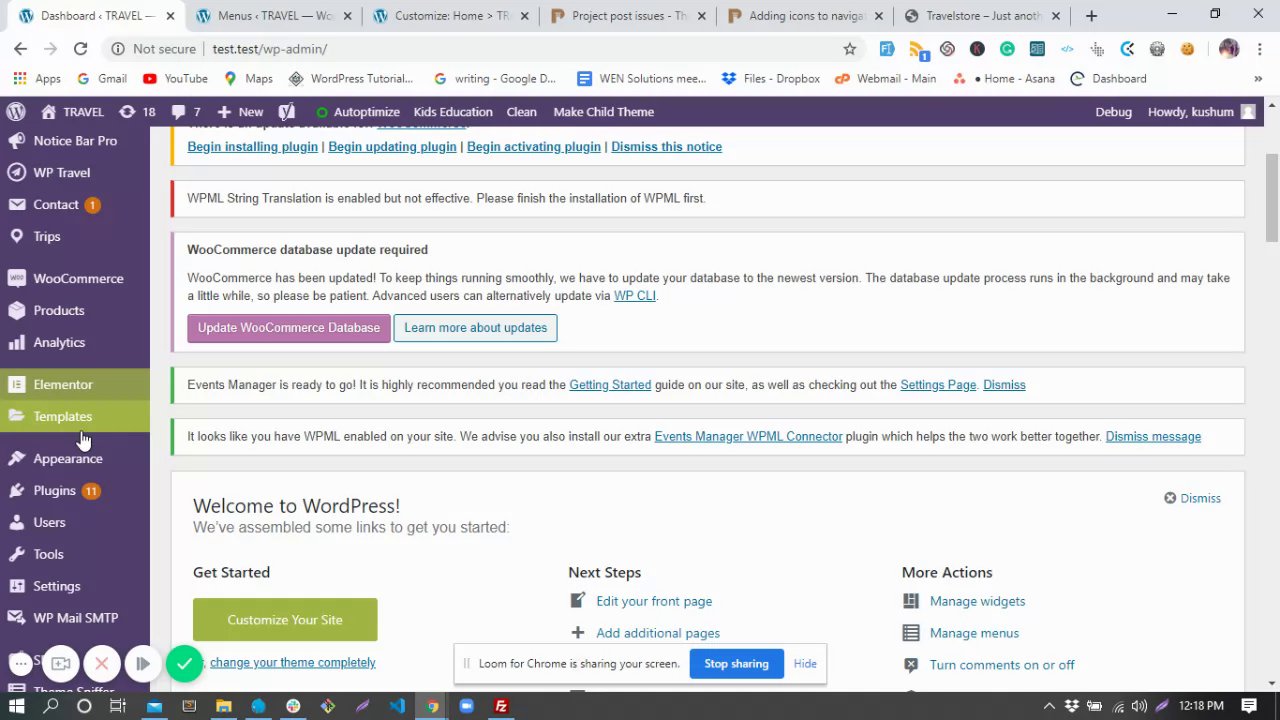This screenshot has height=720, width=1280.
Task: Click the Appearance paintbrush icon
Action: pos(16,458)
